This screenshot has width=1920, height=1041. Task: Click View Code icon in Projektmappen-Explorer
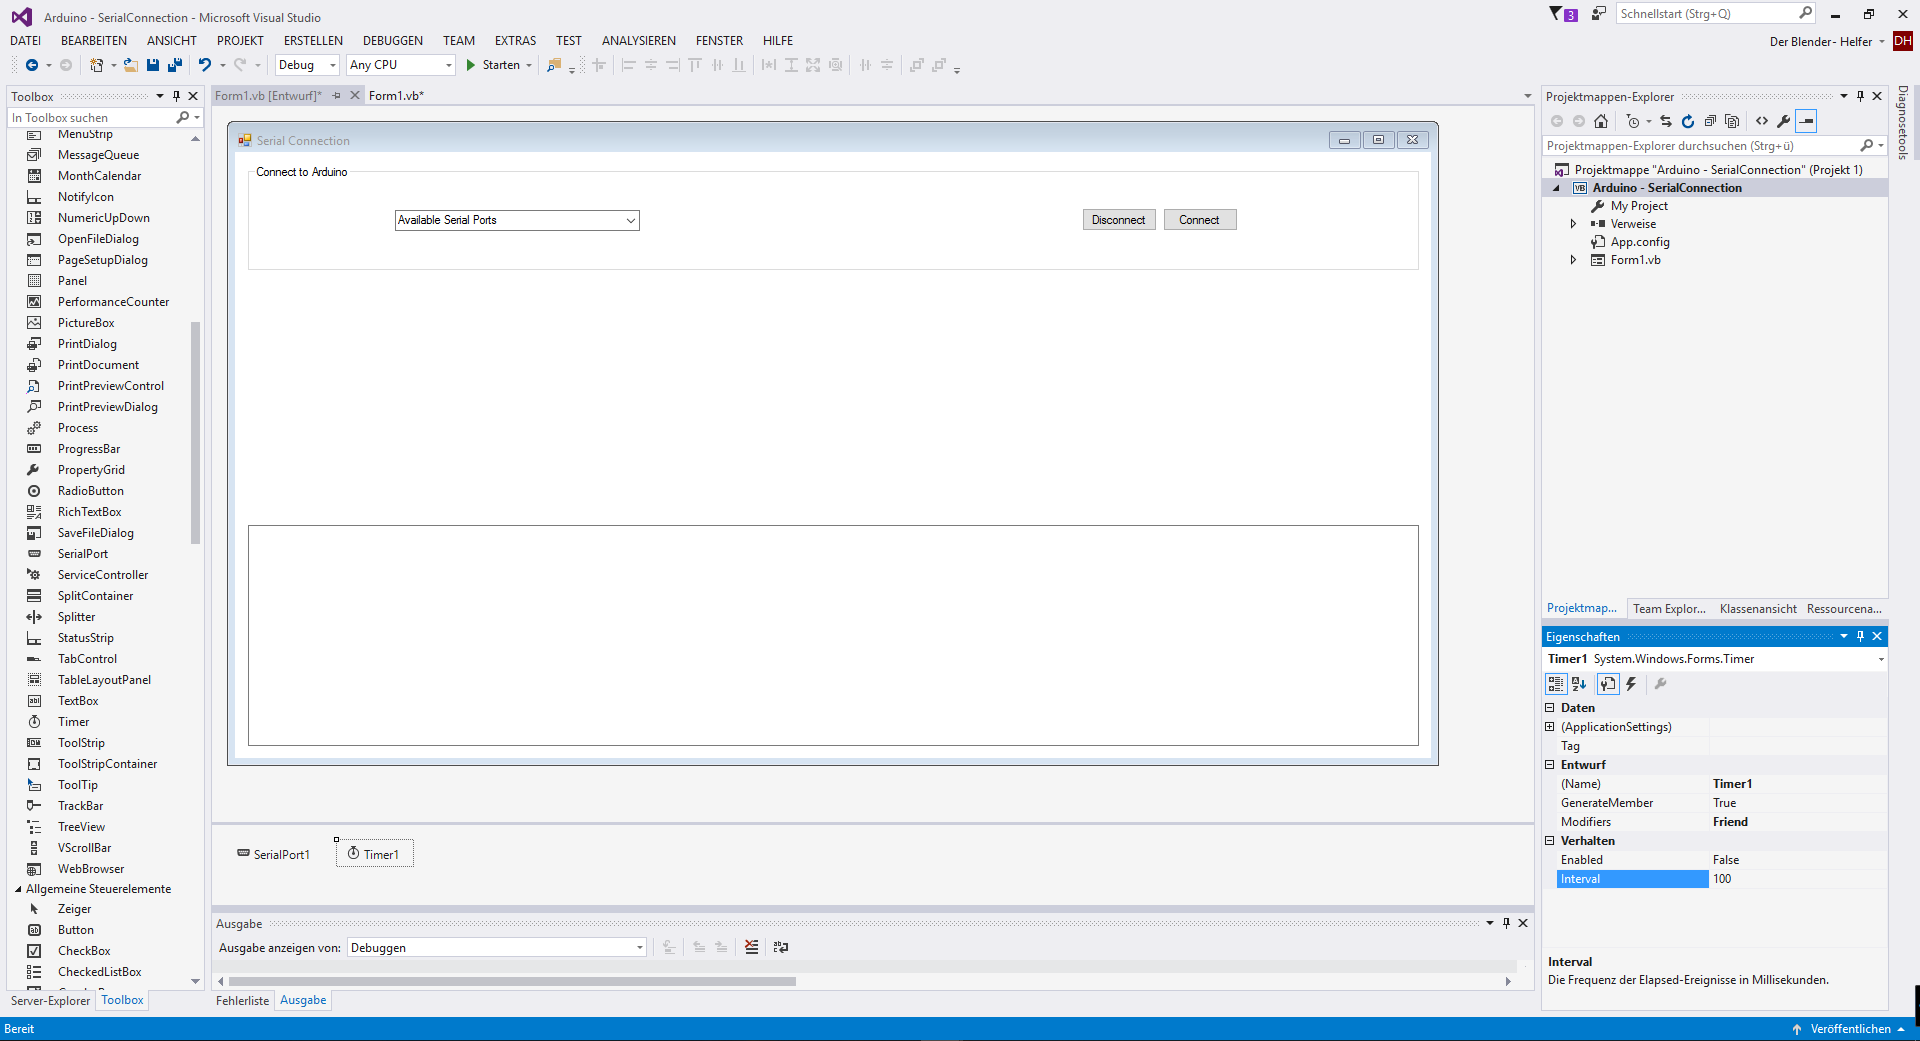pyautogui.click(x=1762, y=121)
